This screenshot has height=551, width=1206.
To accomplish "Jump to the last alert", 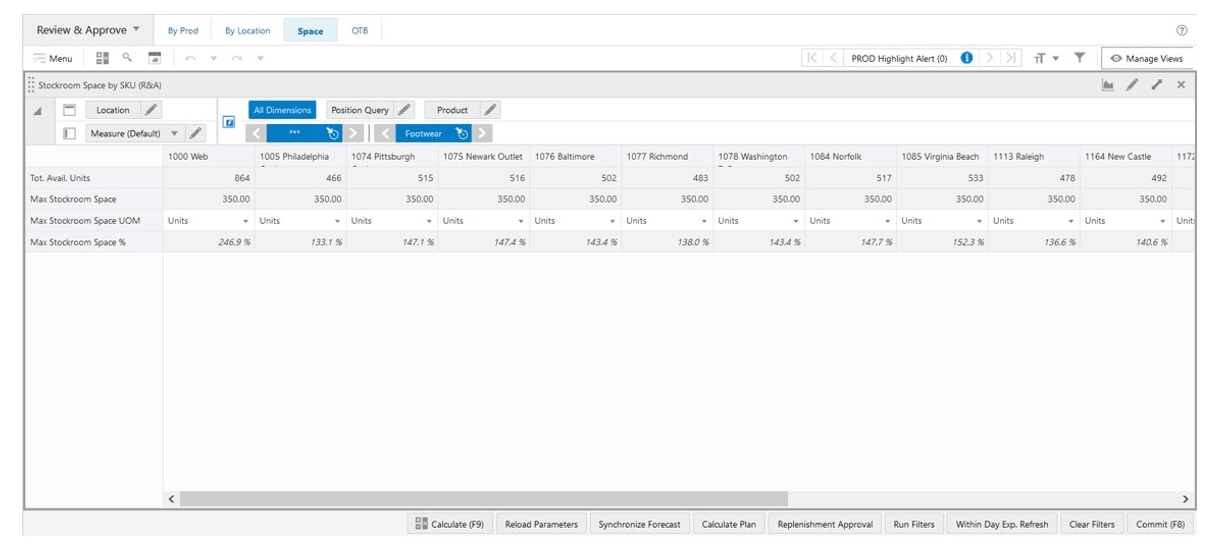I will (x=1010, y=58).
